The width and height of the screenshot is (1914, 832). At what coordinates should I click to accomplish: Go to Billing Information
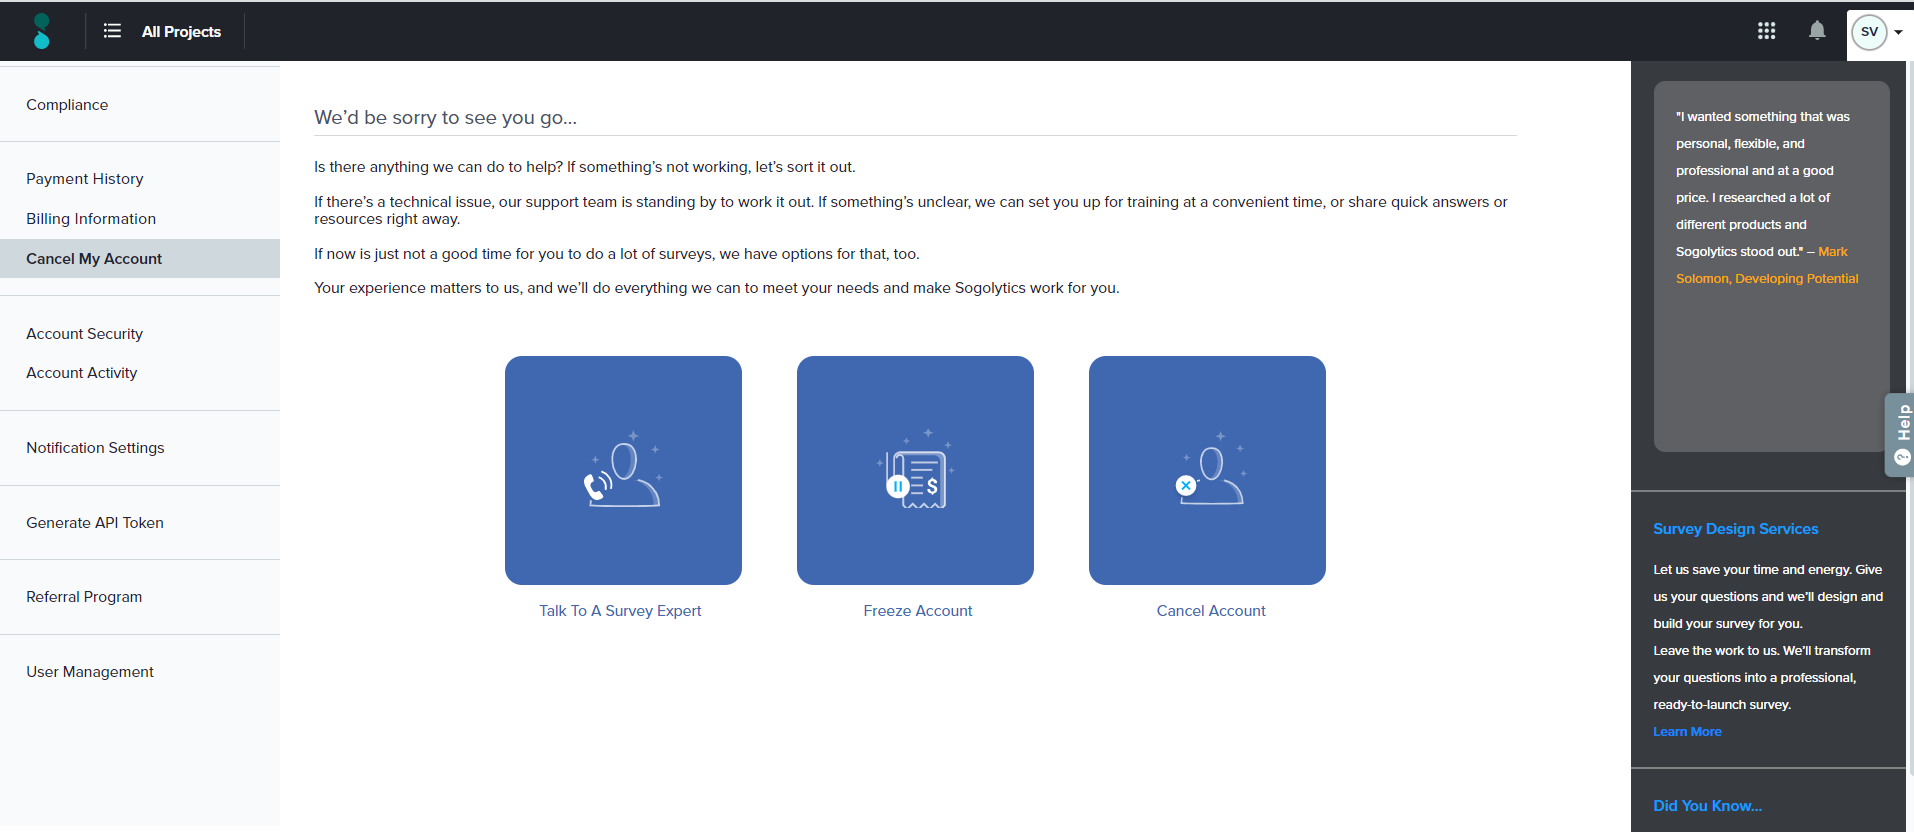(91, 219)
